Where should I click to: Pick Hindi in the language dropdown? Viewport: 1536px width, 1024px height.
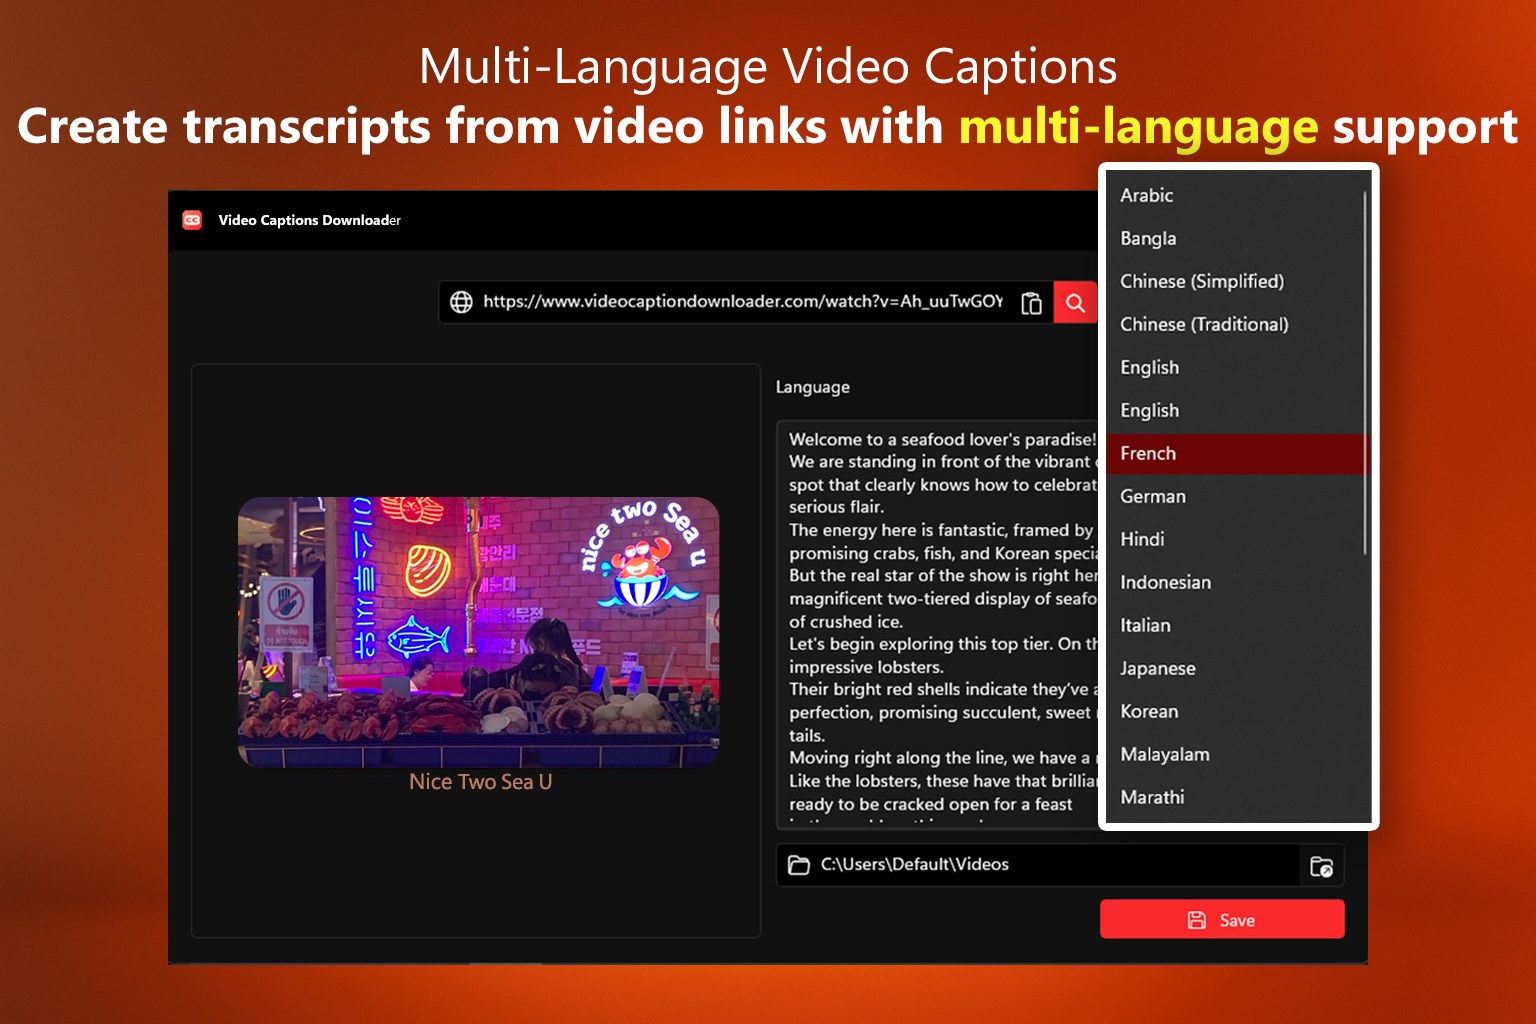coord(1234,539)
